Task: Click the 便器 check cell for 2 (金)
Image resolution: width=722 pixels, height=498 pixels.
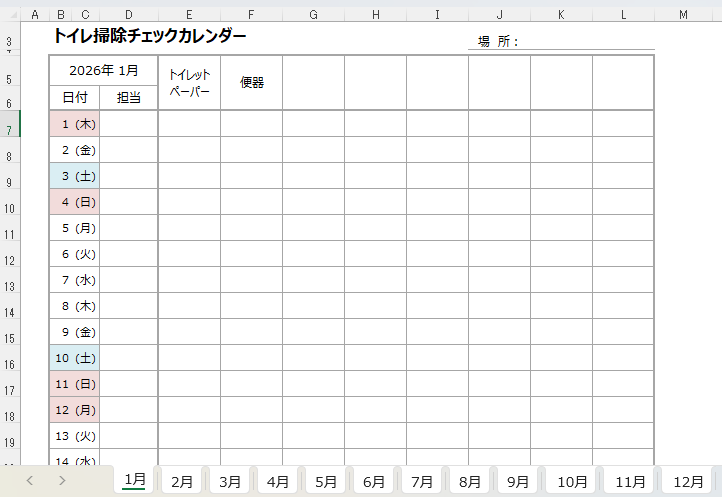Action: pyautogui.click(x=252, y=150)
